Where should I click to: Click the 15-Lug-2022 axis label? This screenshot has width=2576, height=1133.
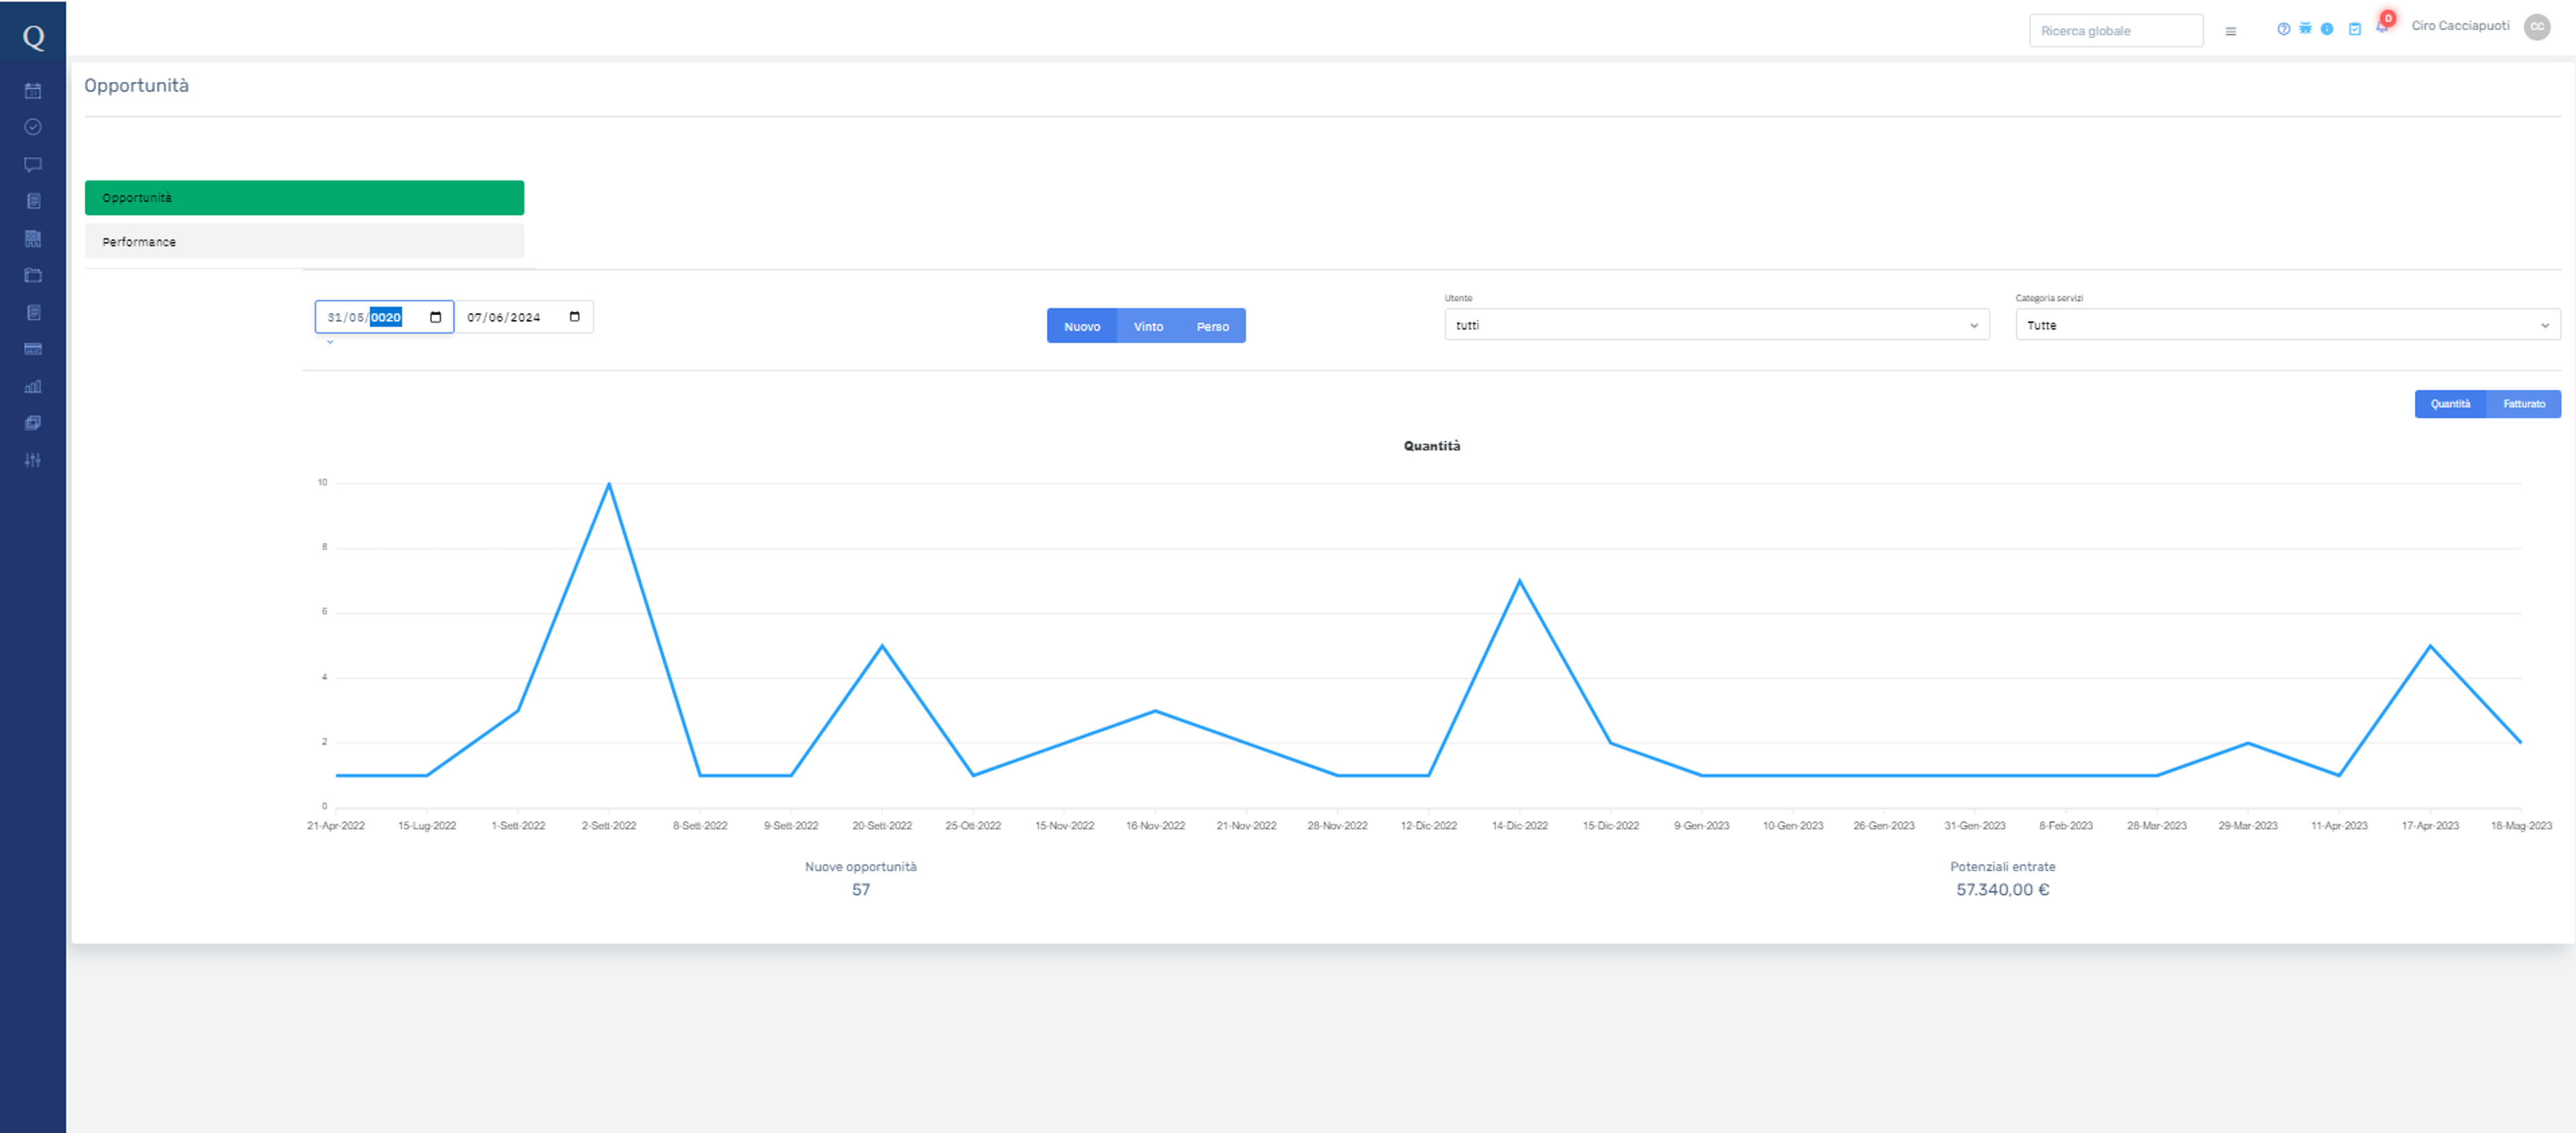(x=427, y=826)
